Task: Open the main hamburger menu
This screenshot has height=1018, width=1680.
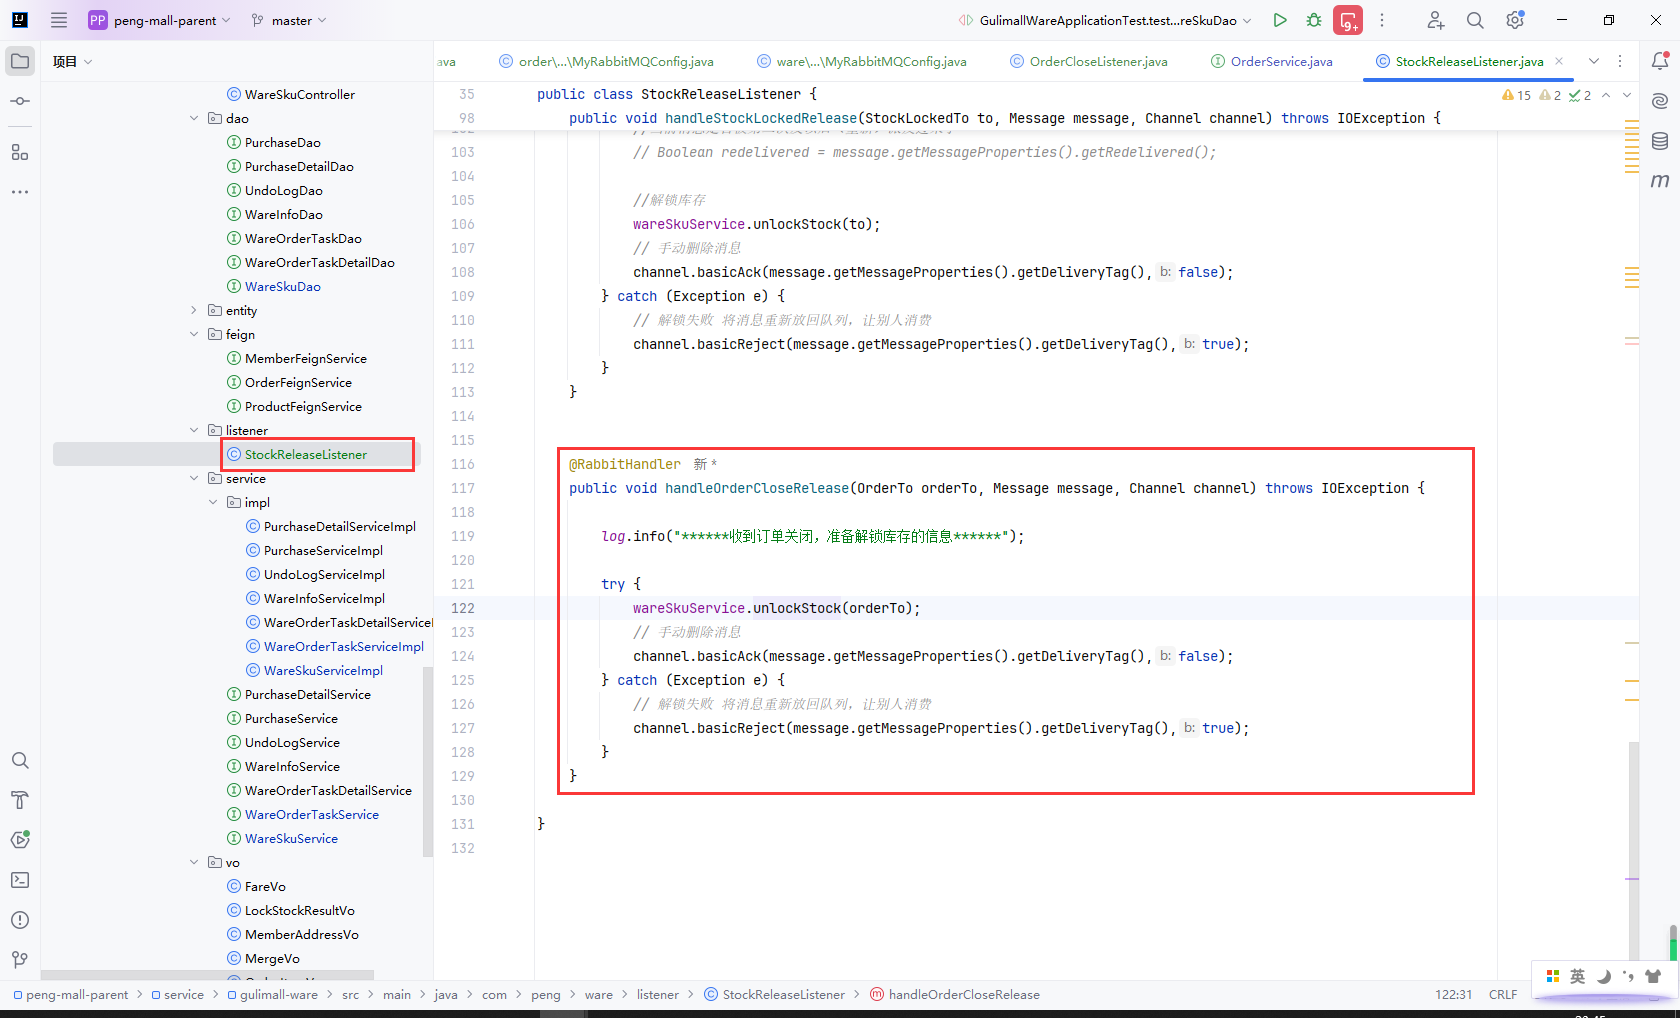Action: tap(59, 20)
